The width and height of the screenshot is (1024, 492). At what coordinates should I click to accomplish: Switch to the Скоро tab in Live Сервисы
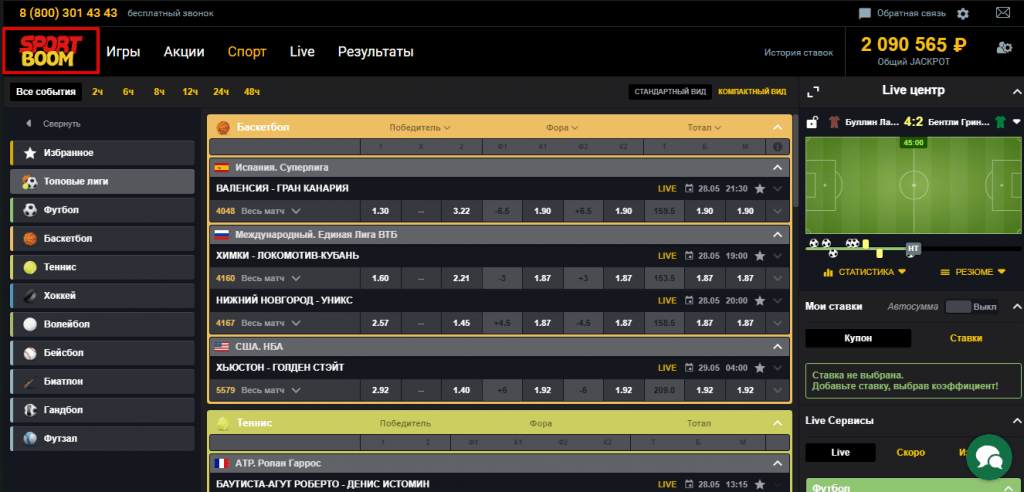(910, 453)
